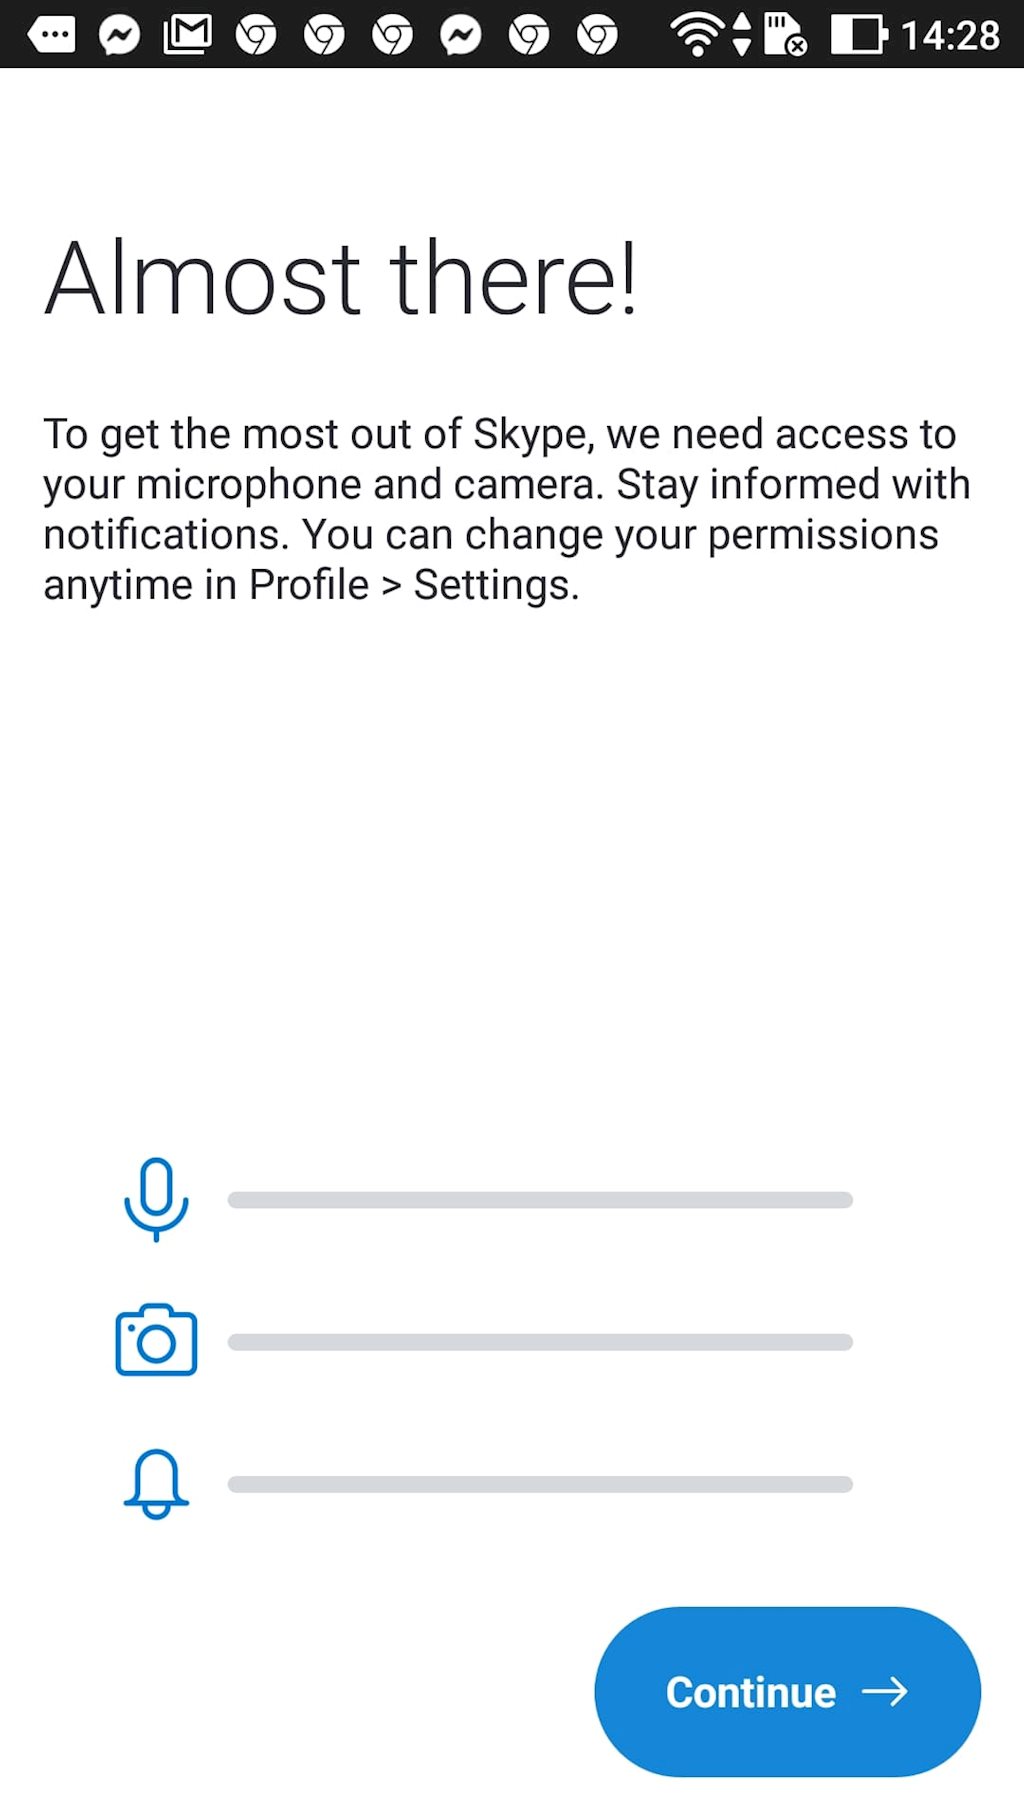Tap the blue camera permission icon
The width and height of the screenshot is (1024, 1820).
[x=156, y=1340]
